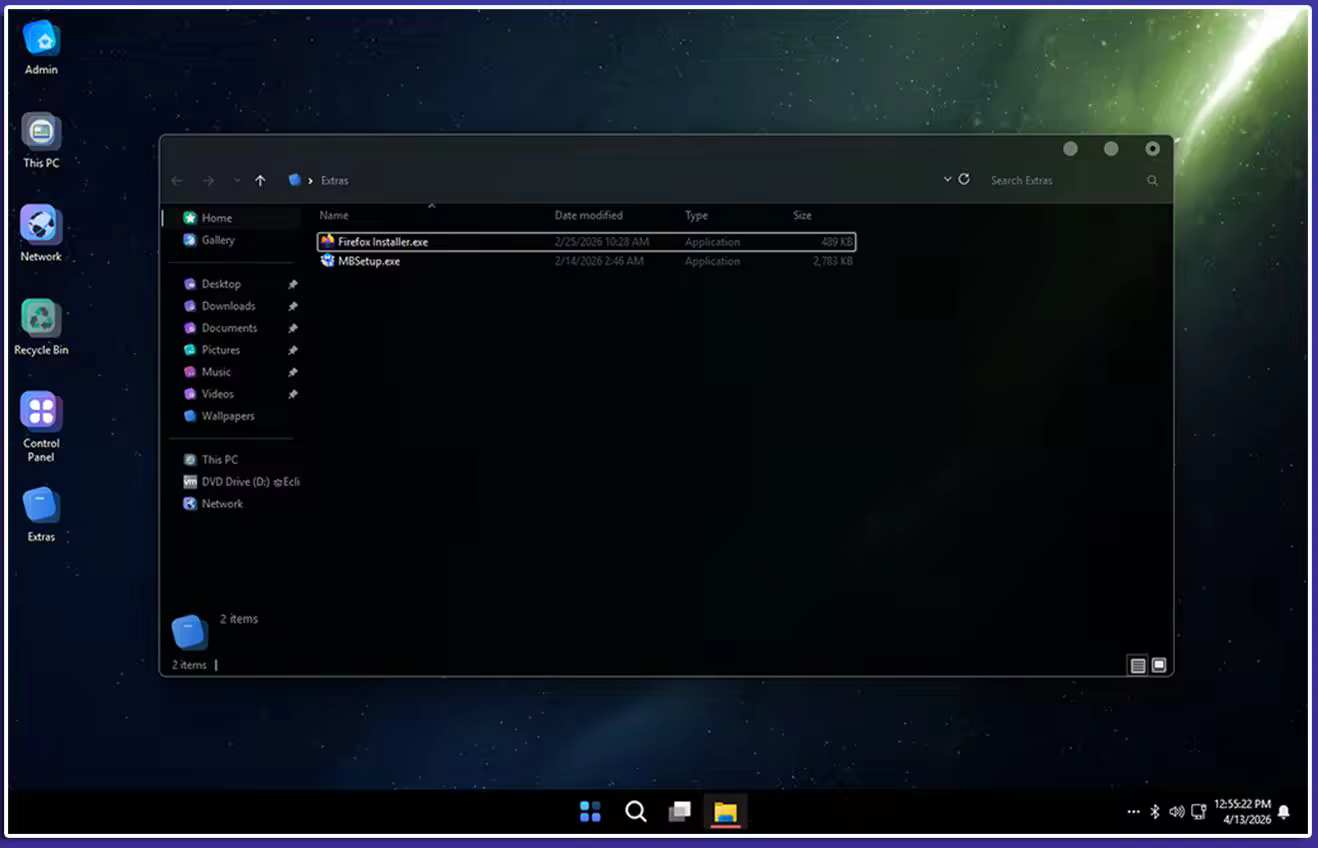
Task: Select Firefox Installer.exe file
Action: pos(382,242)
